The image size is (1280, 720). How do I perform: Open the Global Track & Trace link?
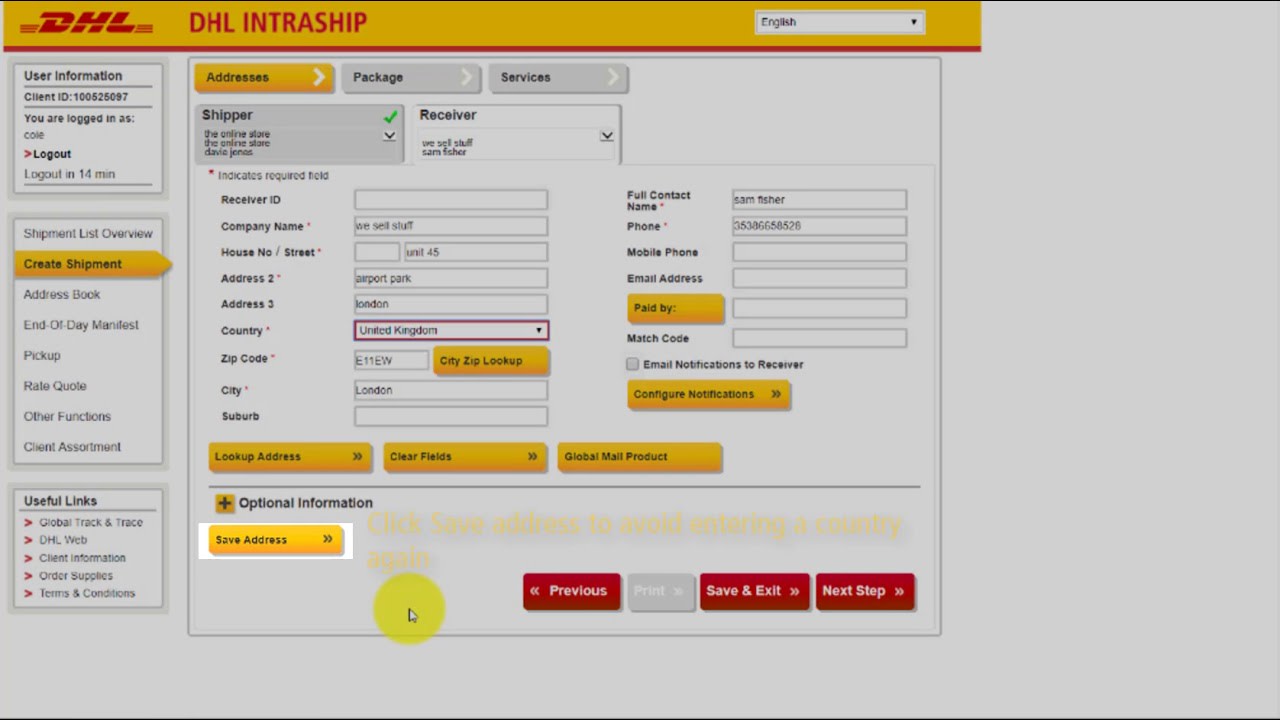pos(91,522)
